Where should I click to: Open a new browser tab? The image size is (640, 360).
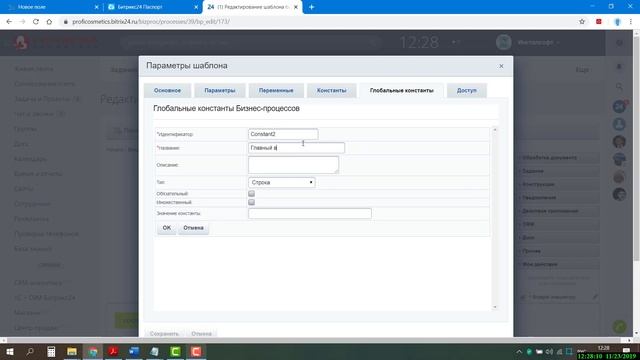pos(311,7)
